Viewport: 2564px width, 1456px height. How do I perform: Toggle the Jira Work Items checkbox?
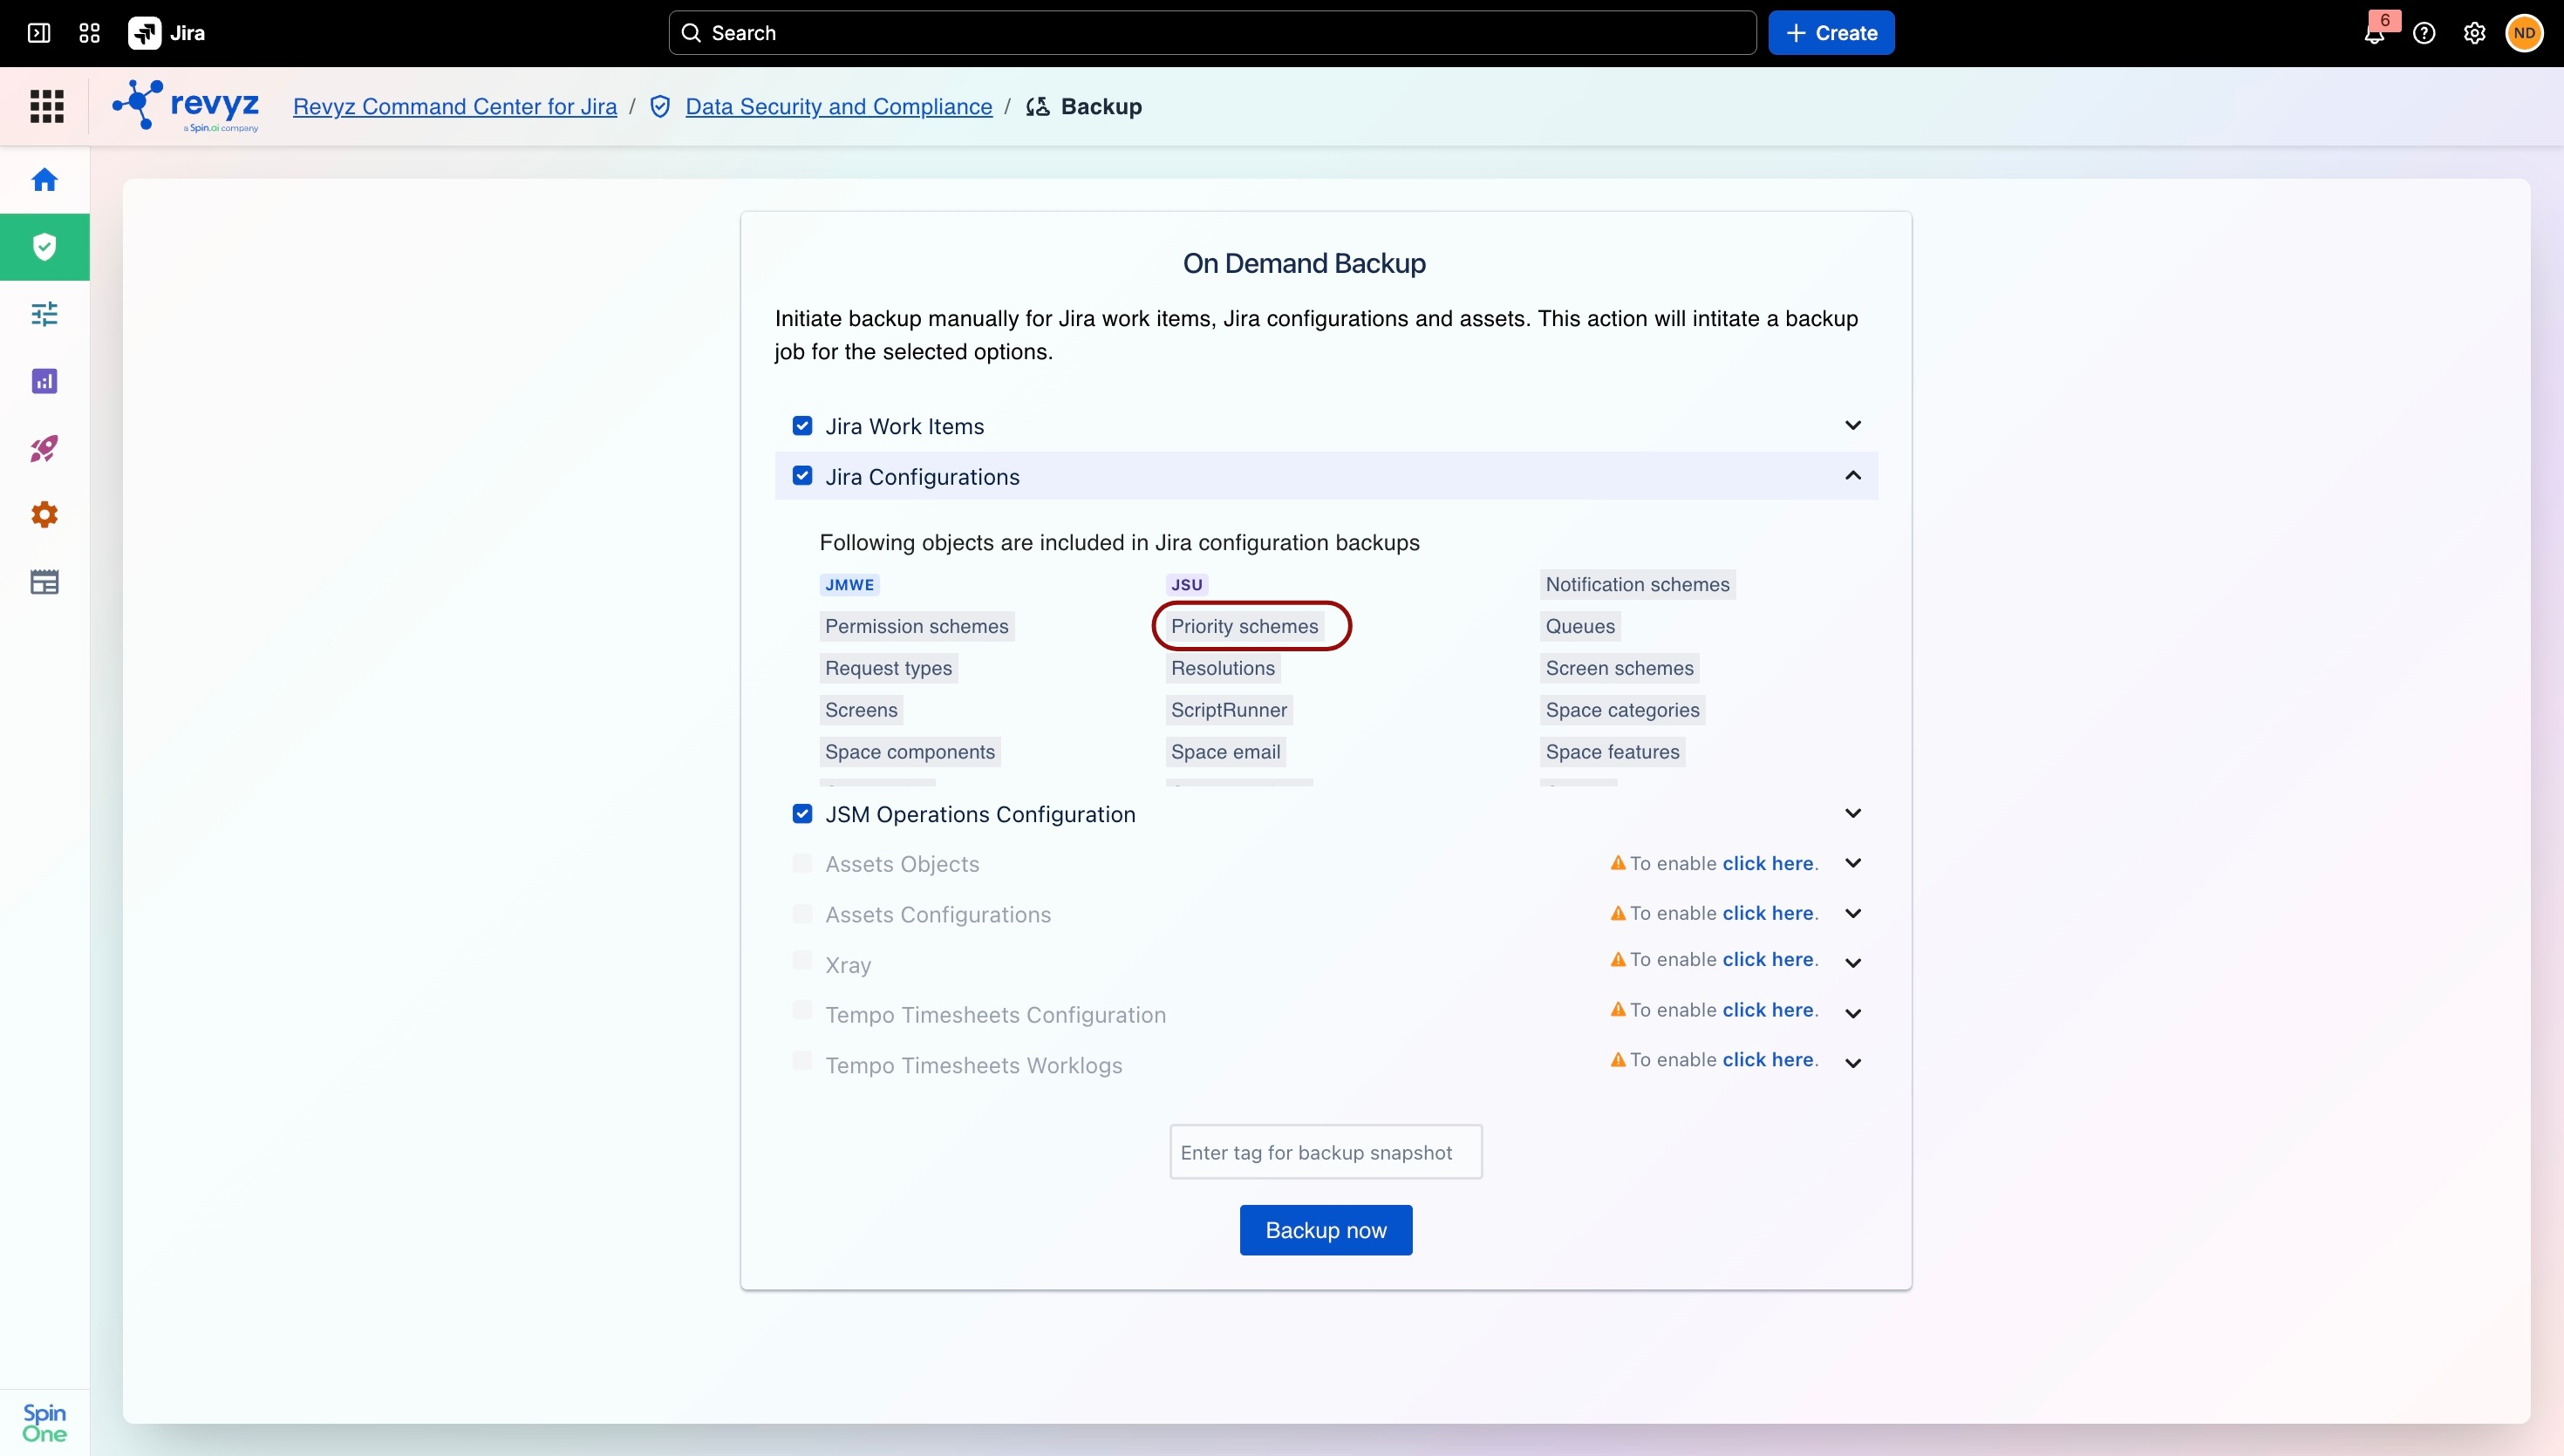[x=802, y=426]
